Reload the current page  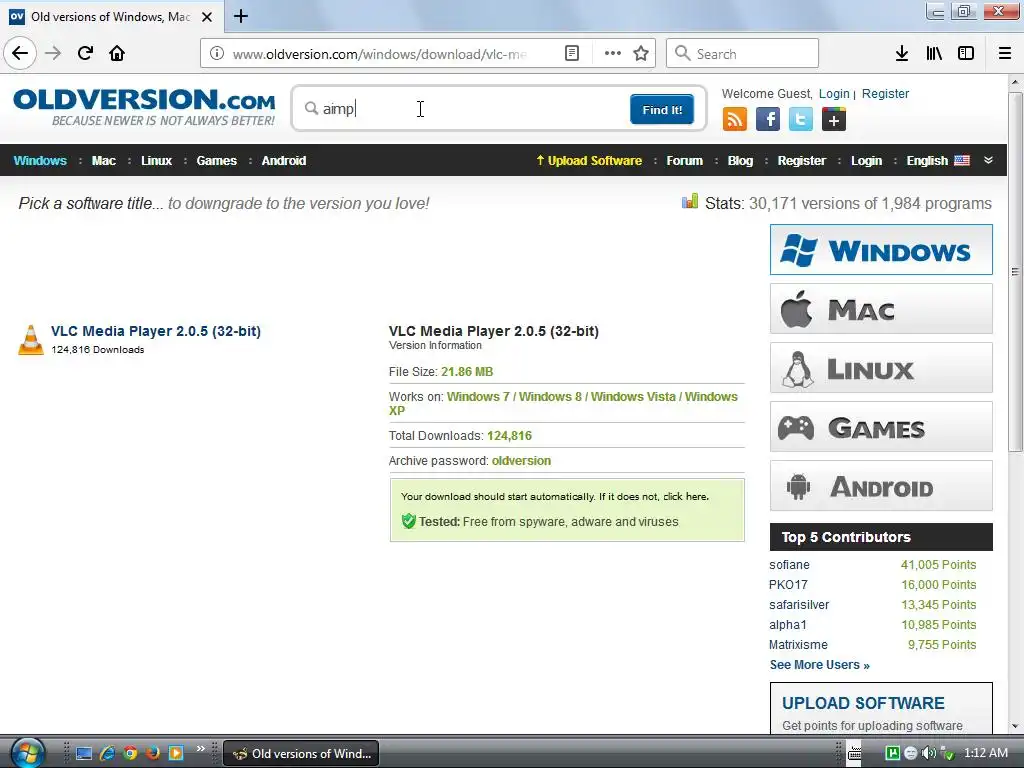[85, 53]
